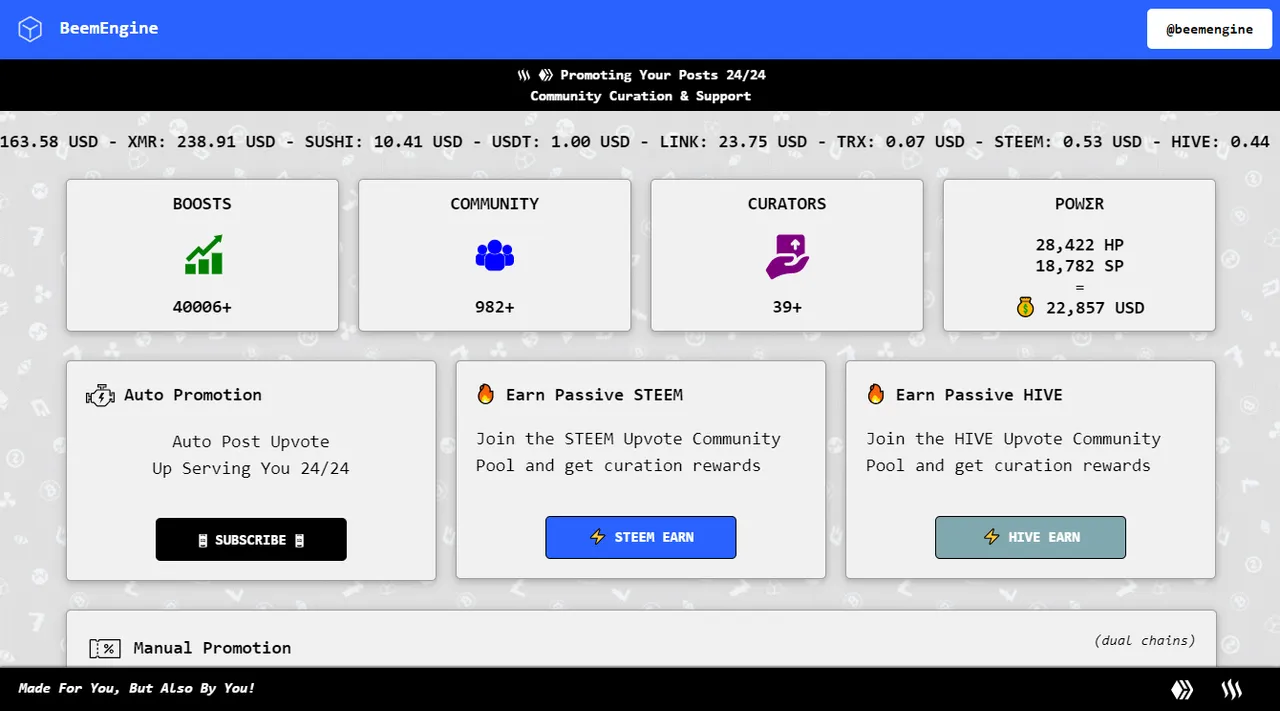Click the Steem icon in the black banner
Viewport: 1280px width, 711px height.
coord(524,75)
